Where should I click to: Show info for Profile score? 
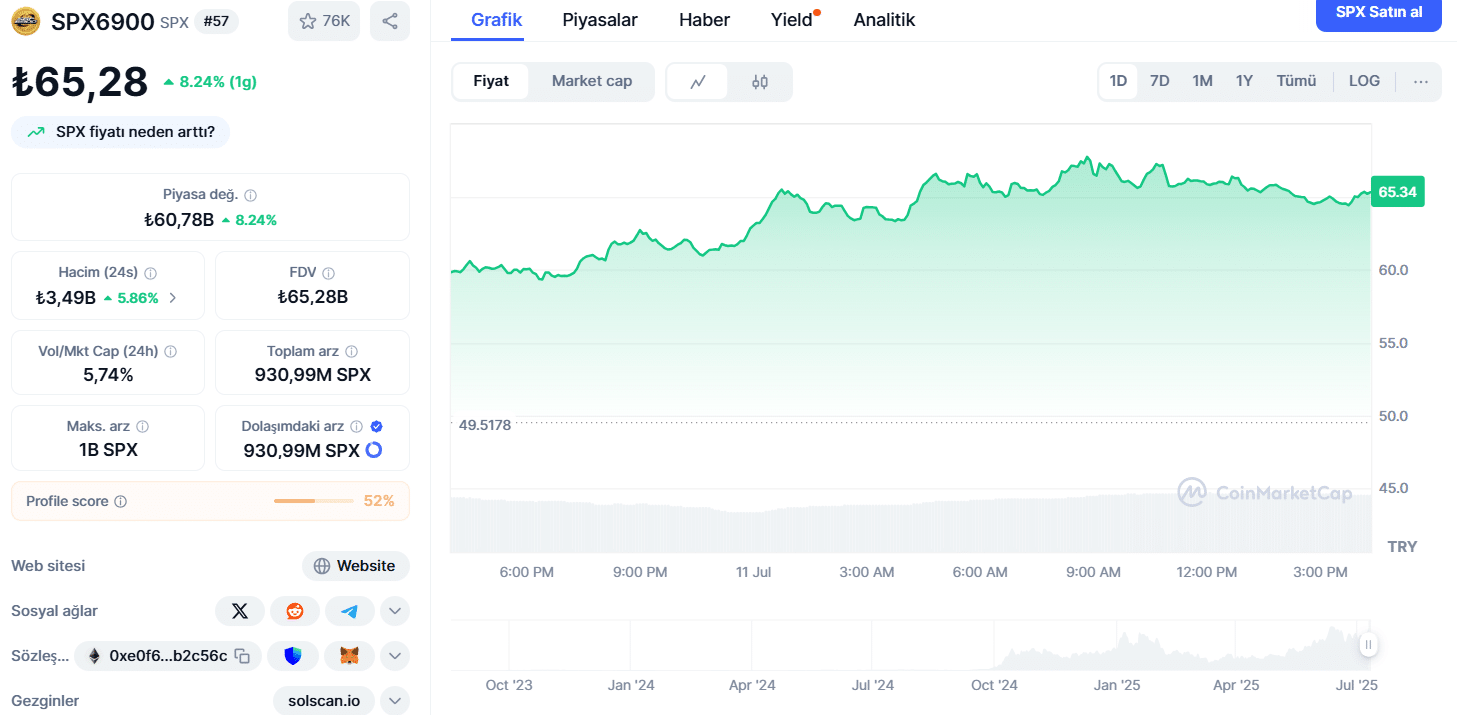(x=121, y=502)
